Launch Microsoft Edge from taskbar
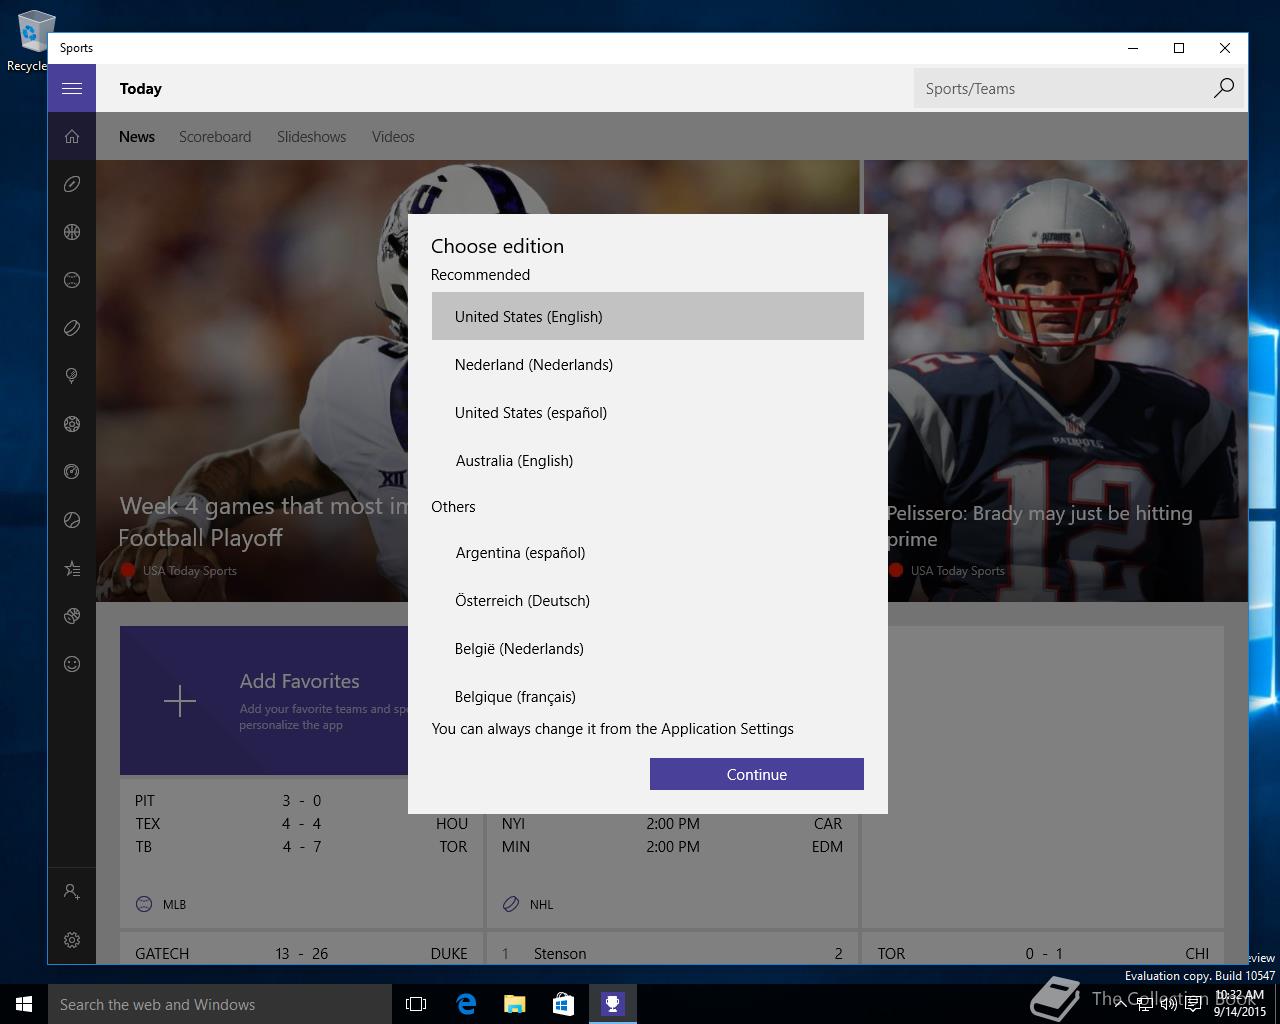Image resolution: width=1280 pixels, height=1024 pixels. click(x=466, y=1004)
